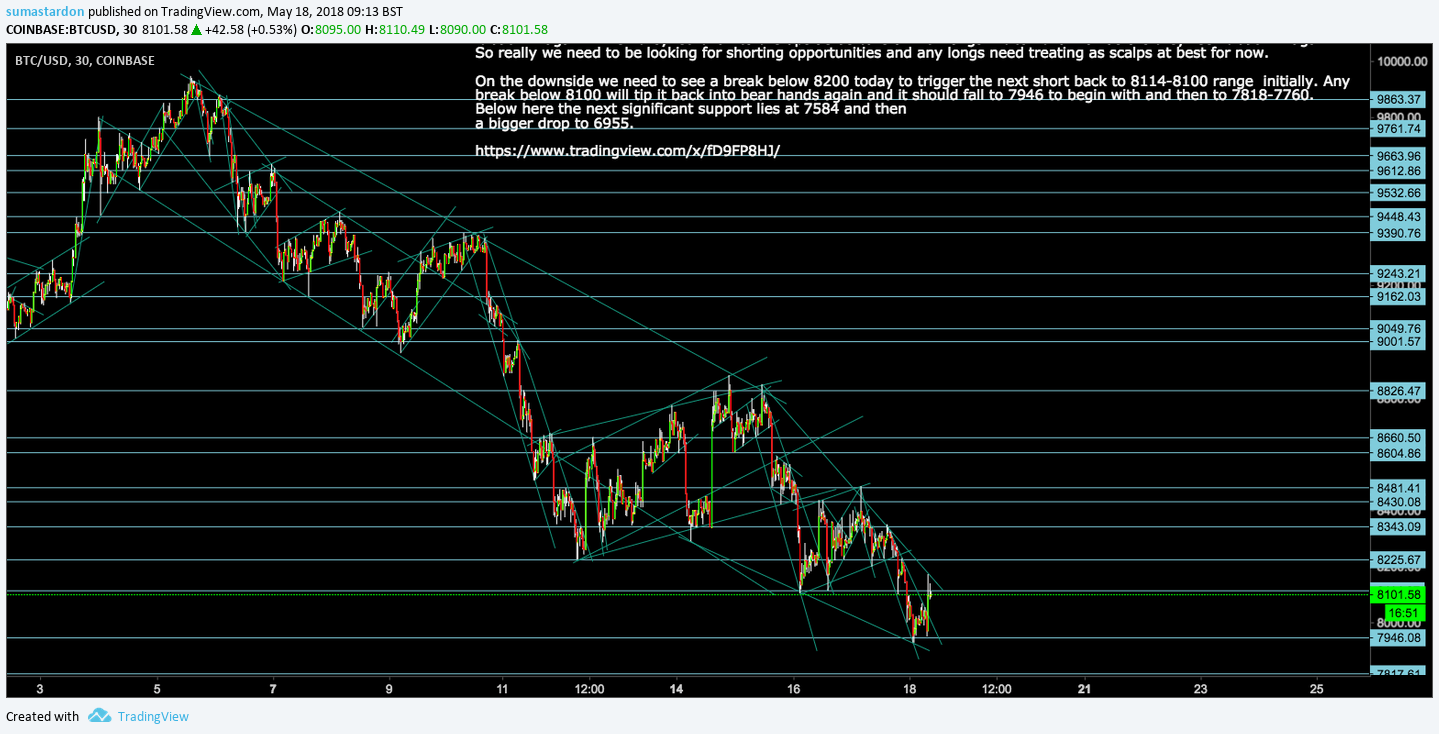The height and width of the screenshot is (734, 1439).
Task: Click the 8826.47 price level label
Action: coord(1399,390)
